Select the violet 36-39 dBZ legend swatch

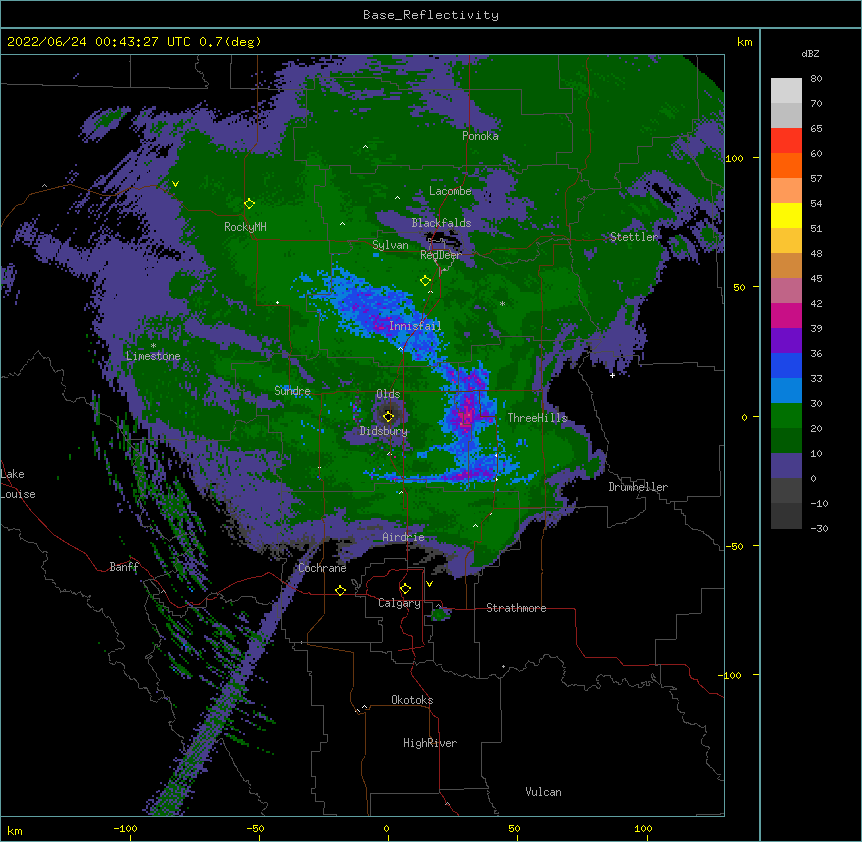pyautogui.click(x=786, y=341)
